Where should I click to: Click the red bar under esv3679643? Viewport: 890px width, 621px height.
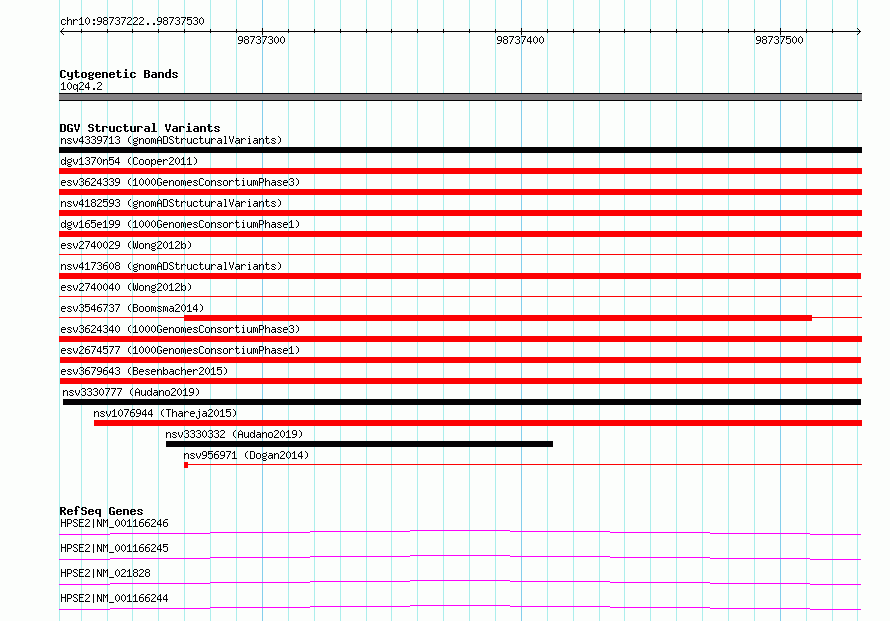[x=460, y=381]
